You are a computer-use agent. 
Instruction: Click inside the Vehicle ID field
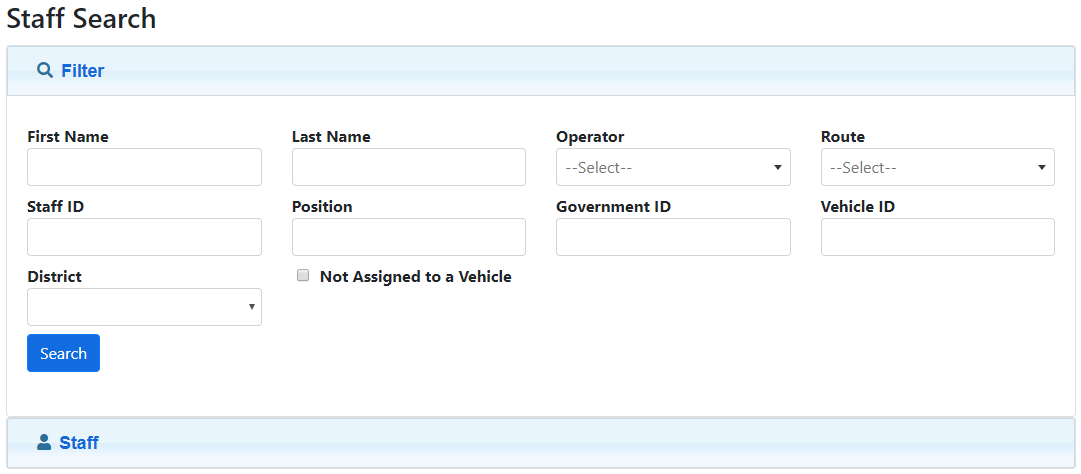937,237
